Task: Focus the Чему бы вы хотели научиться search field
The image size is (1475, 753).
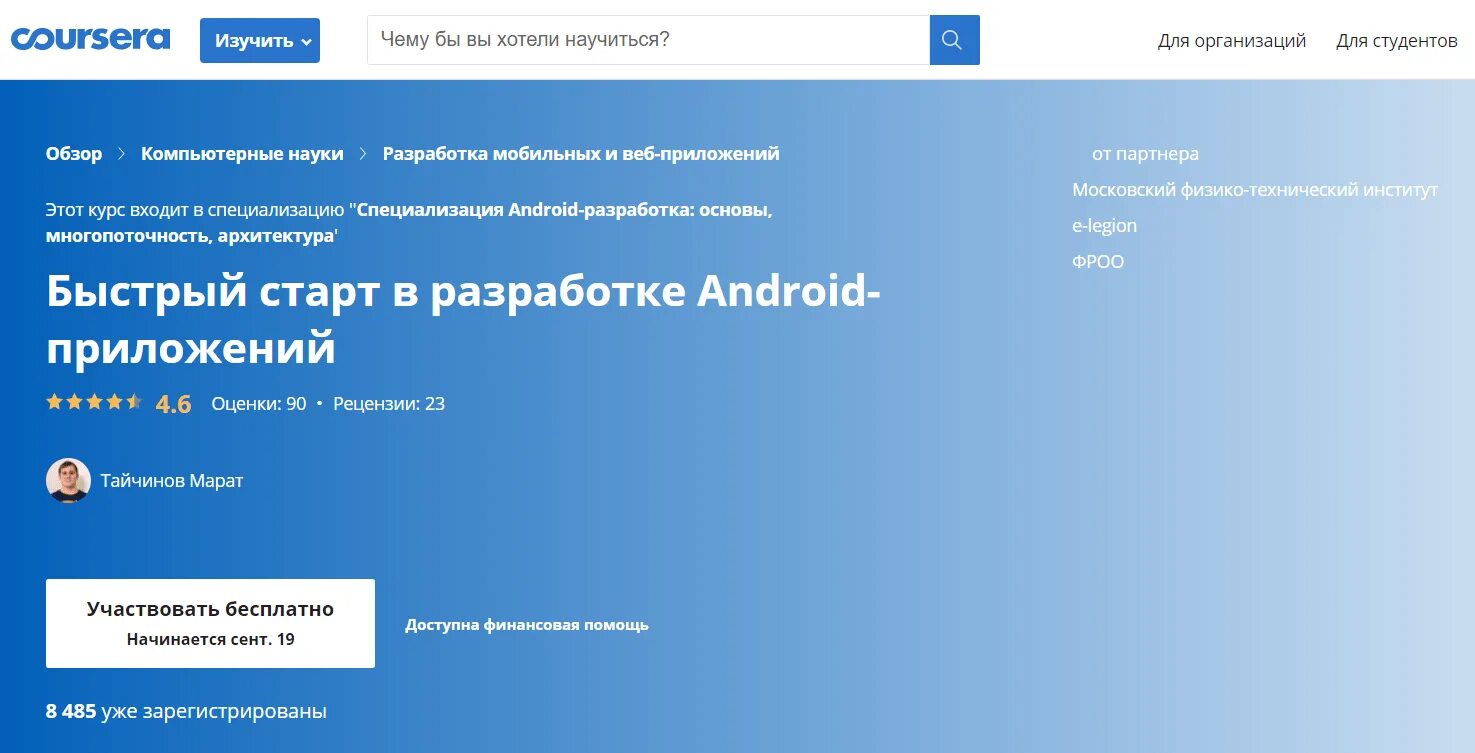Action: [648, 40]
